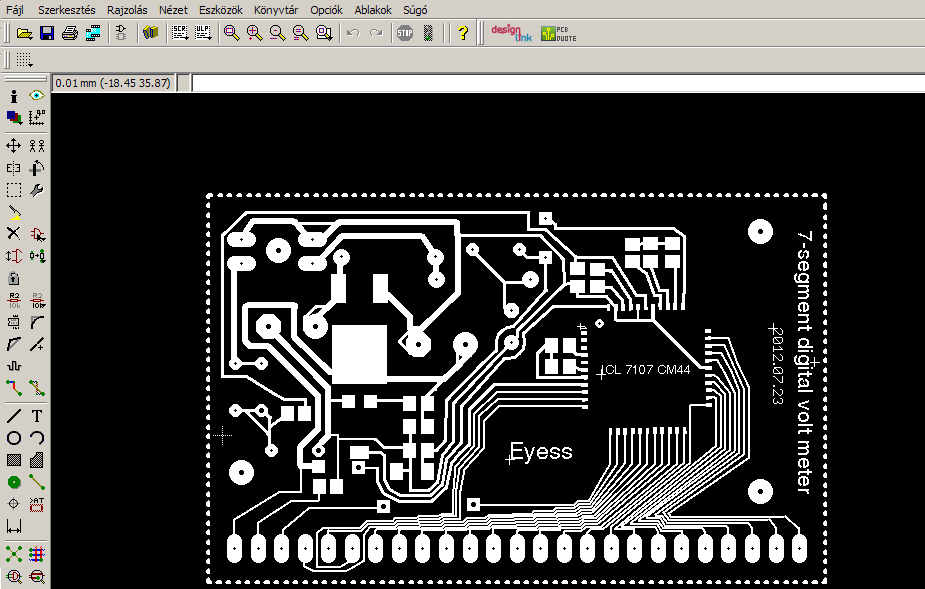This screenshot has height=589, width=925.
Task: Run a user program with ULP icon
Action: [x=203, y=33]
